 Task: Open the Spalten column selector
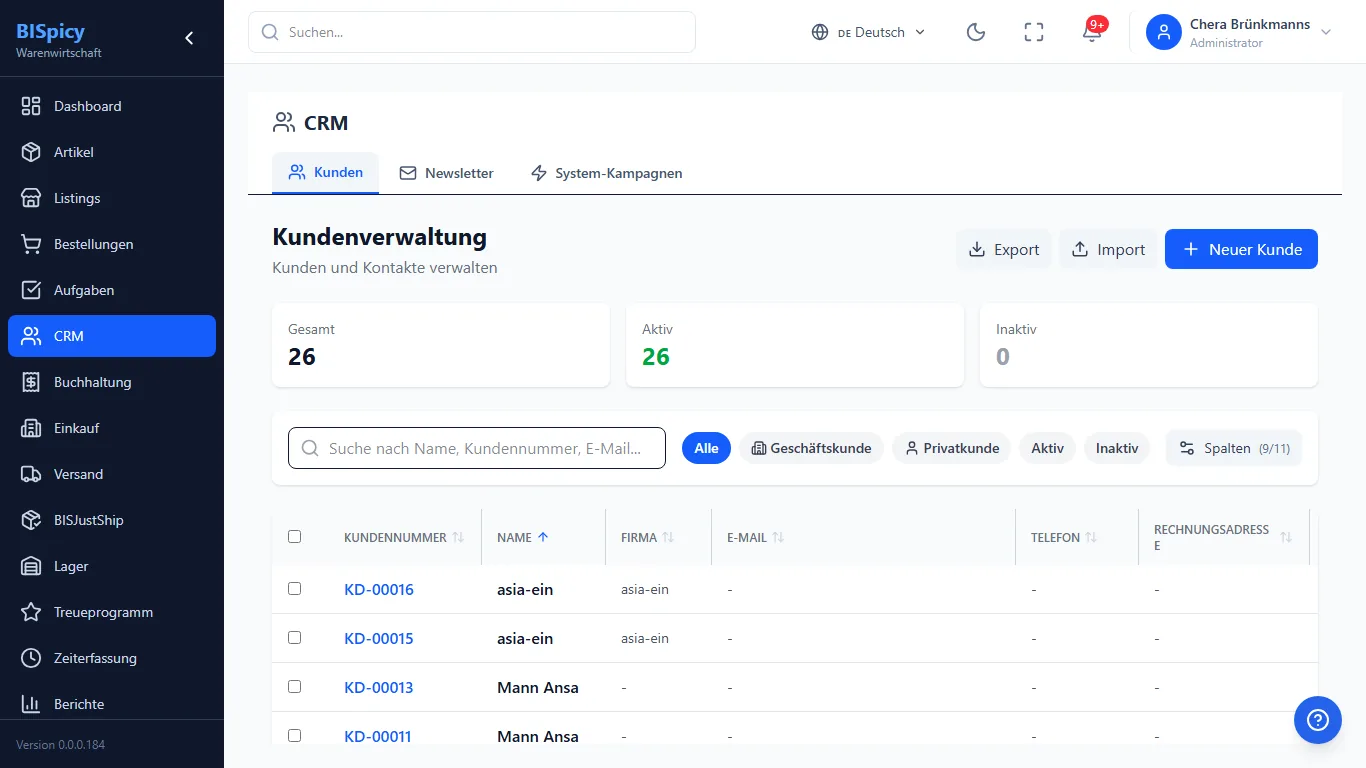click(x=1234, y=448)
